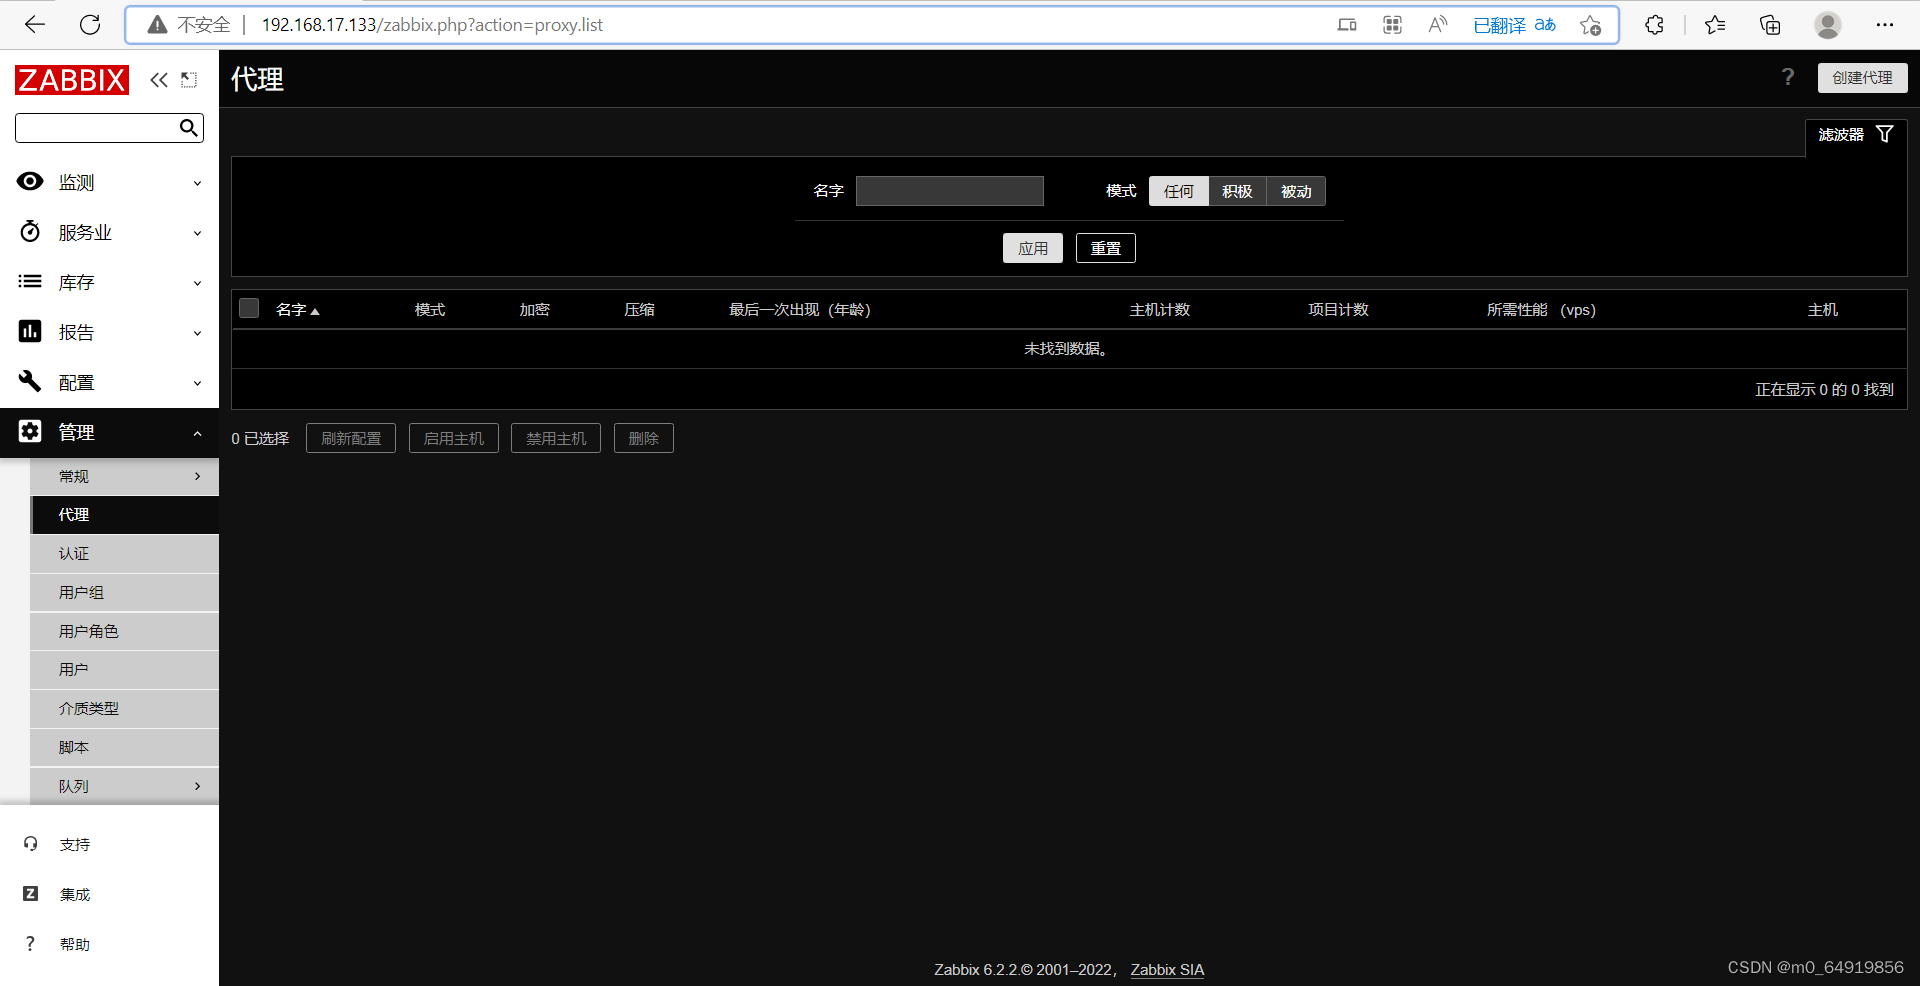Click the translated page 已翻译 indicator
Image resolution: width=1920 pixels, height=986 pixels.
1514,25
